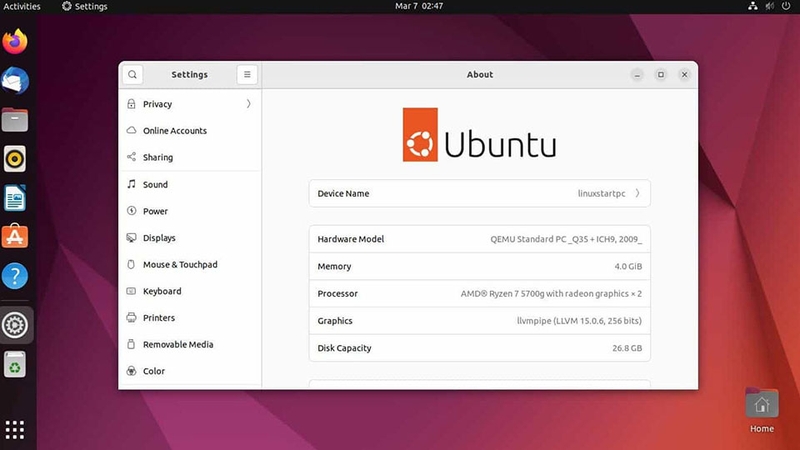Click the Removable Media icon
This screenshot has height=450, width=800.
click(131, 344)
